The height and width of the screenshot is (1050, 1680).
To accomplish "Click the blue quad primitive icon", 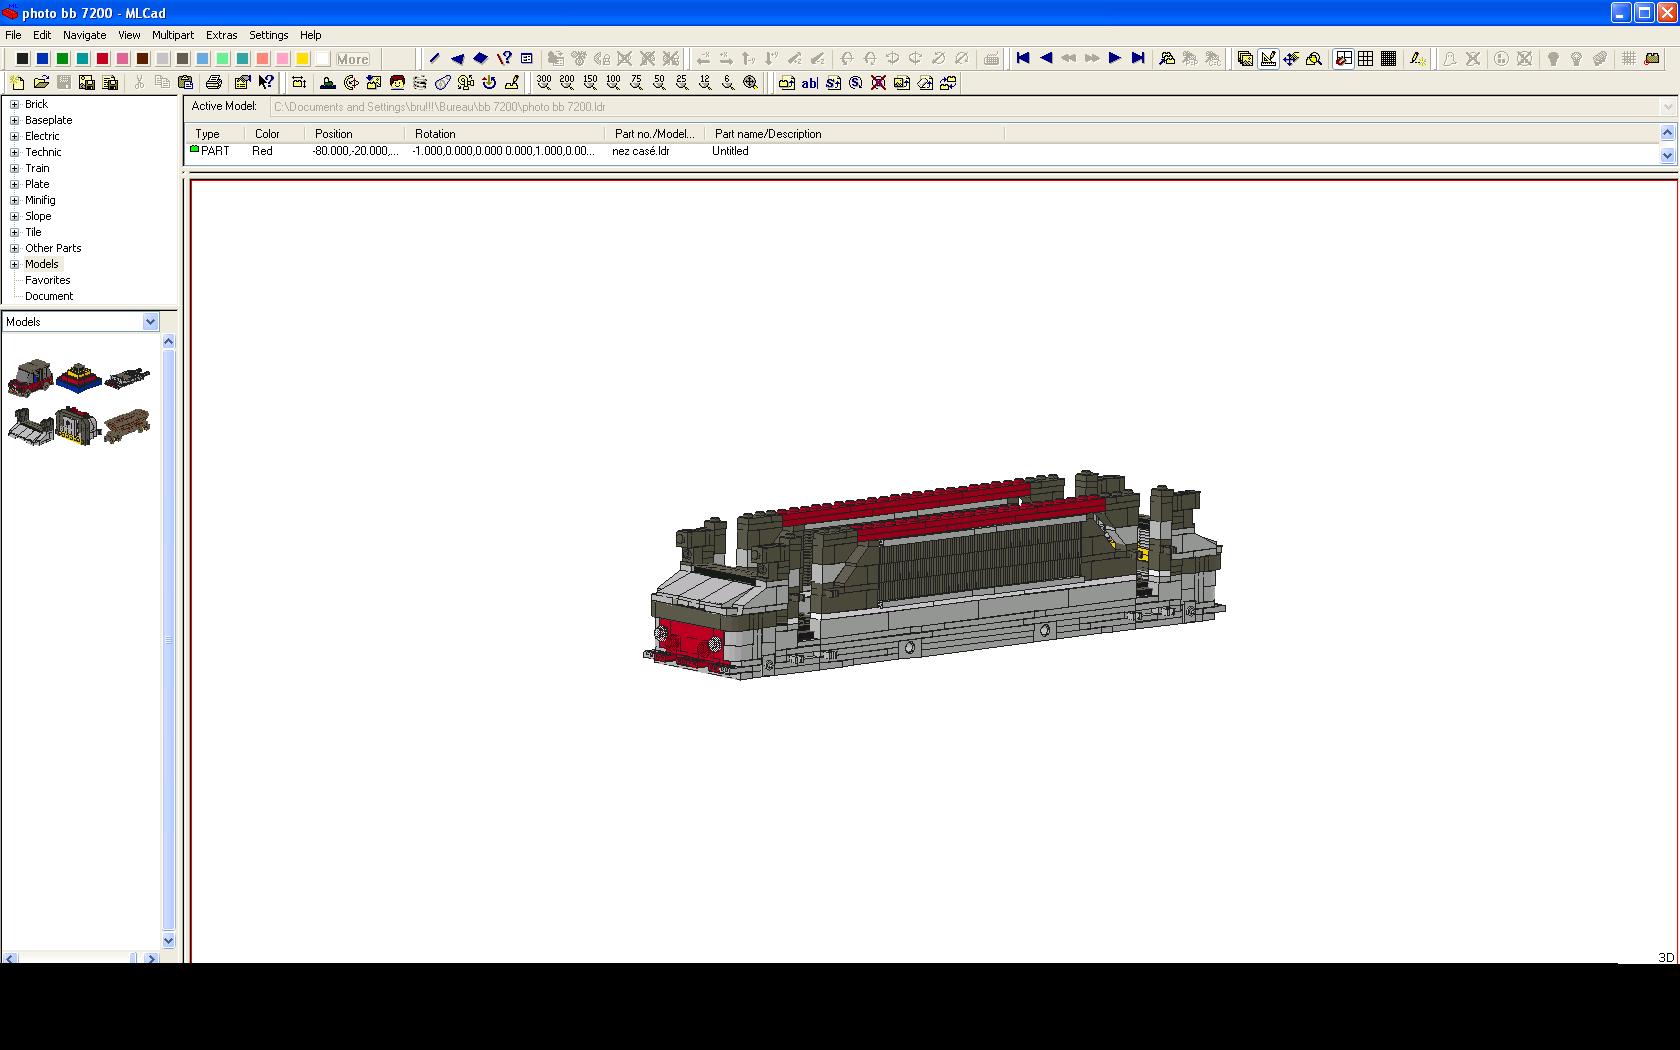I will 480,59.
